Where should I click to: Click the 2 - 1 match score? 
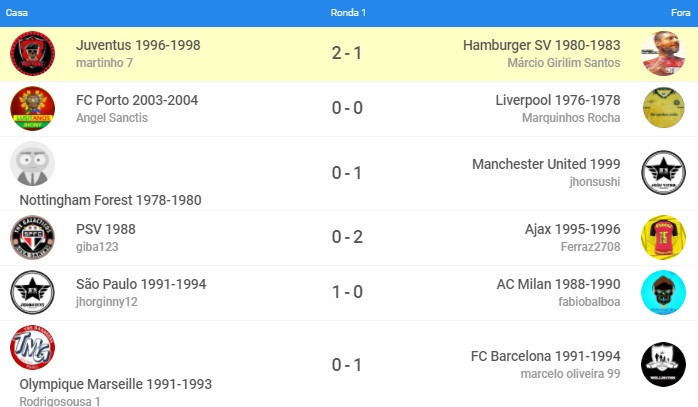(x=347, y=53)
